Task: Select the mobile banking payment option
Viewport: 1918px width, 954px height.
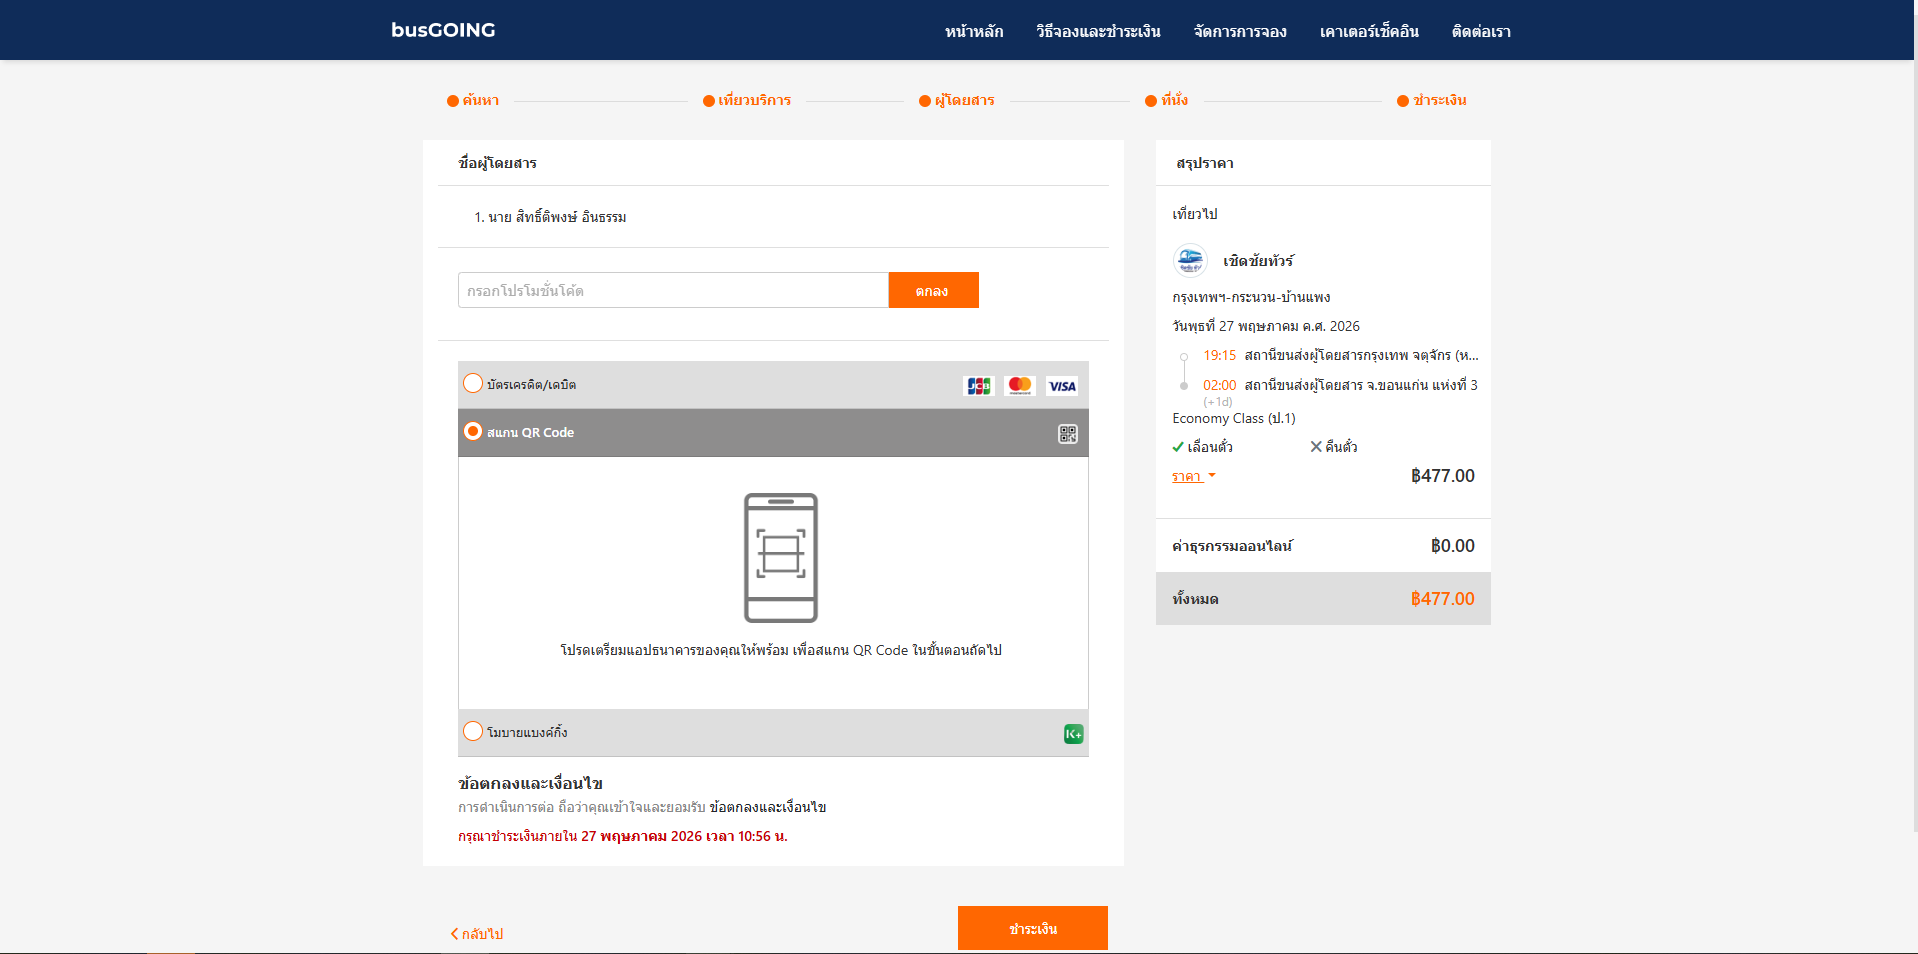Action: click(473, 732)
